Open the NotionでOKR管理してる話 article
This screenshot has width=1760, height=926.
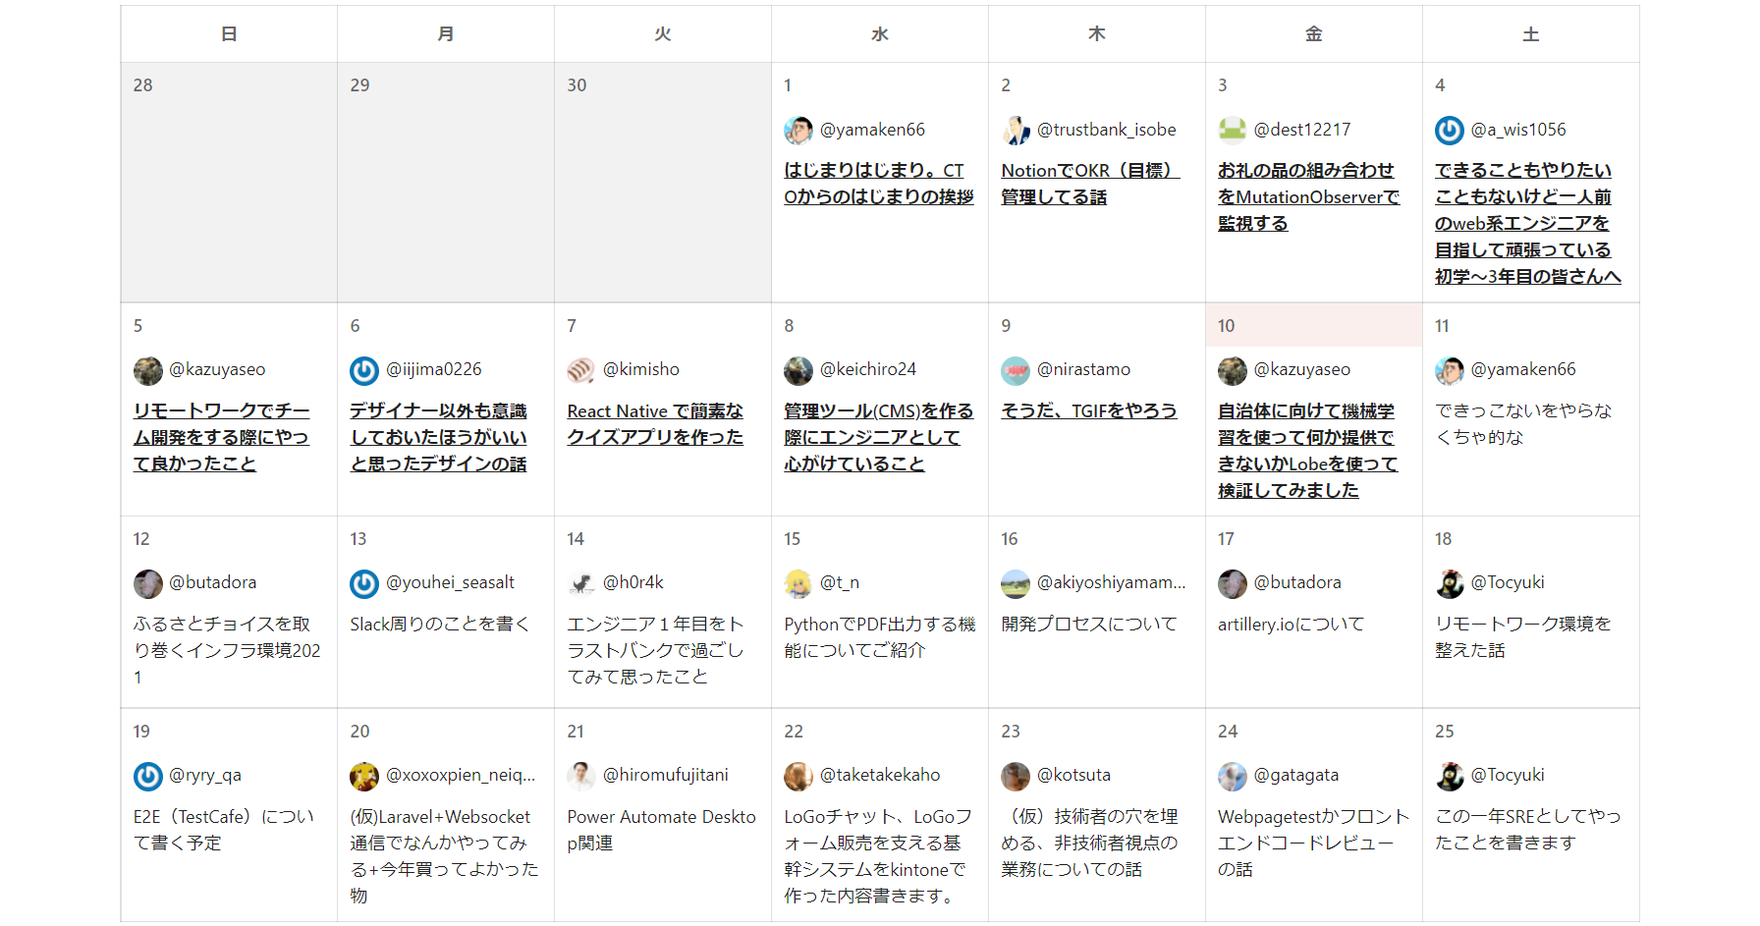pyautogui.click(x=1089, y=184)
